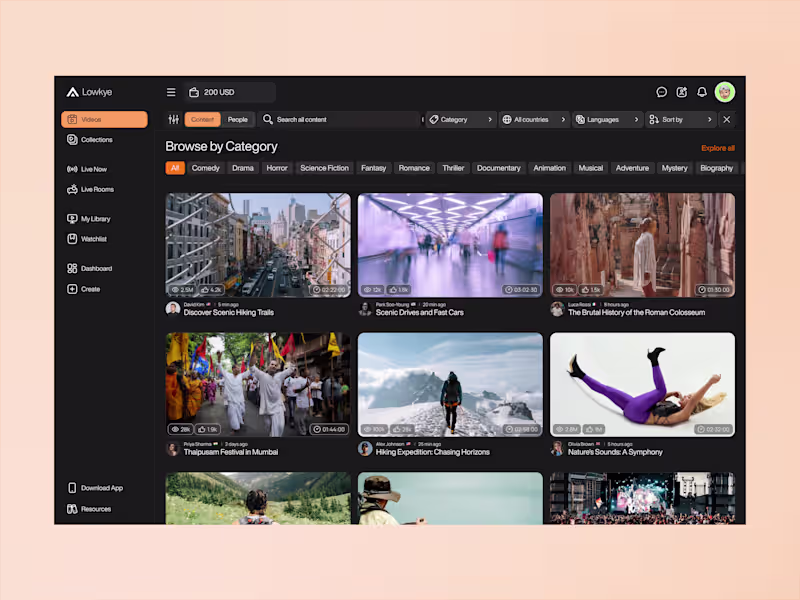800x600 pixels.
Task: Select the Biography category
Action: (x=716, y=168)
